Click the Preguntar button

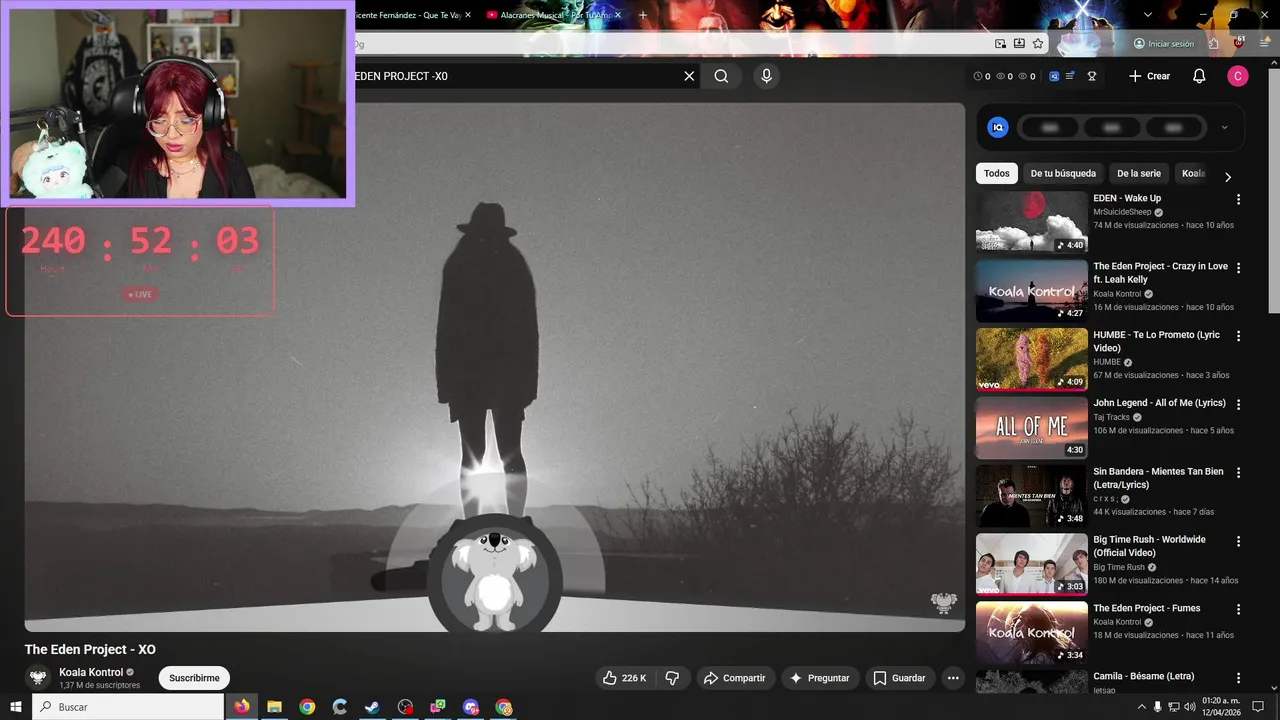(x=820, y=678)
